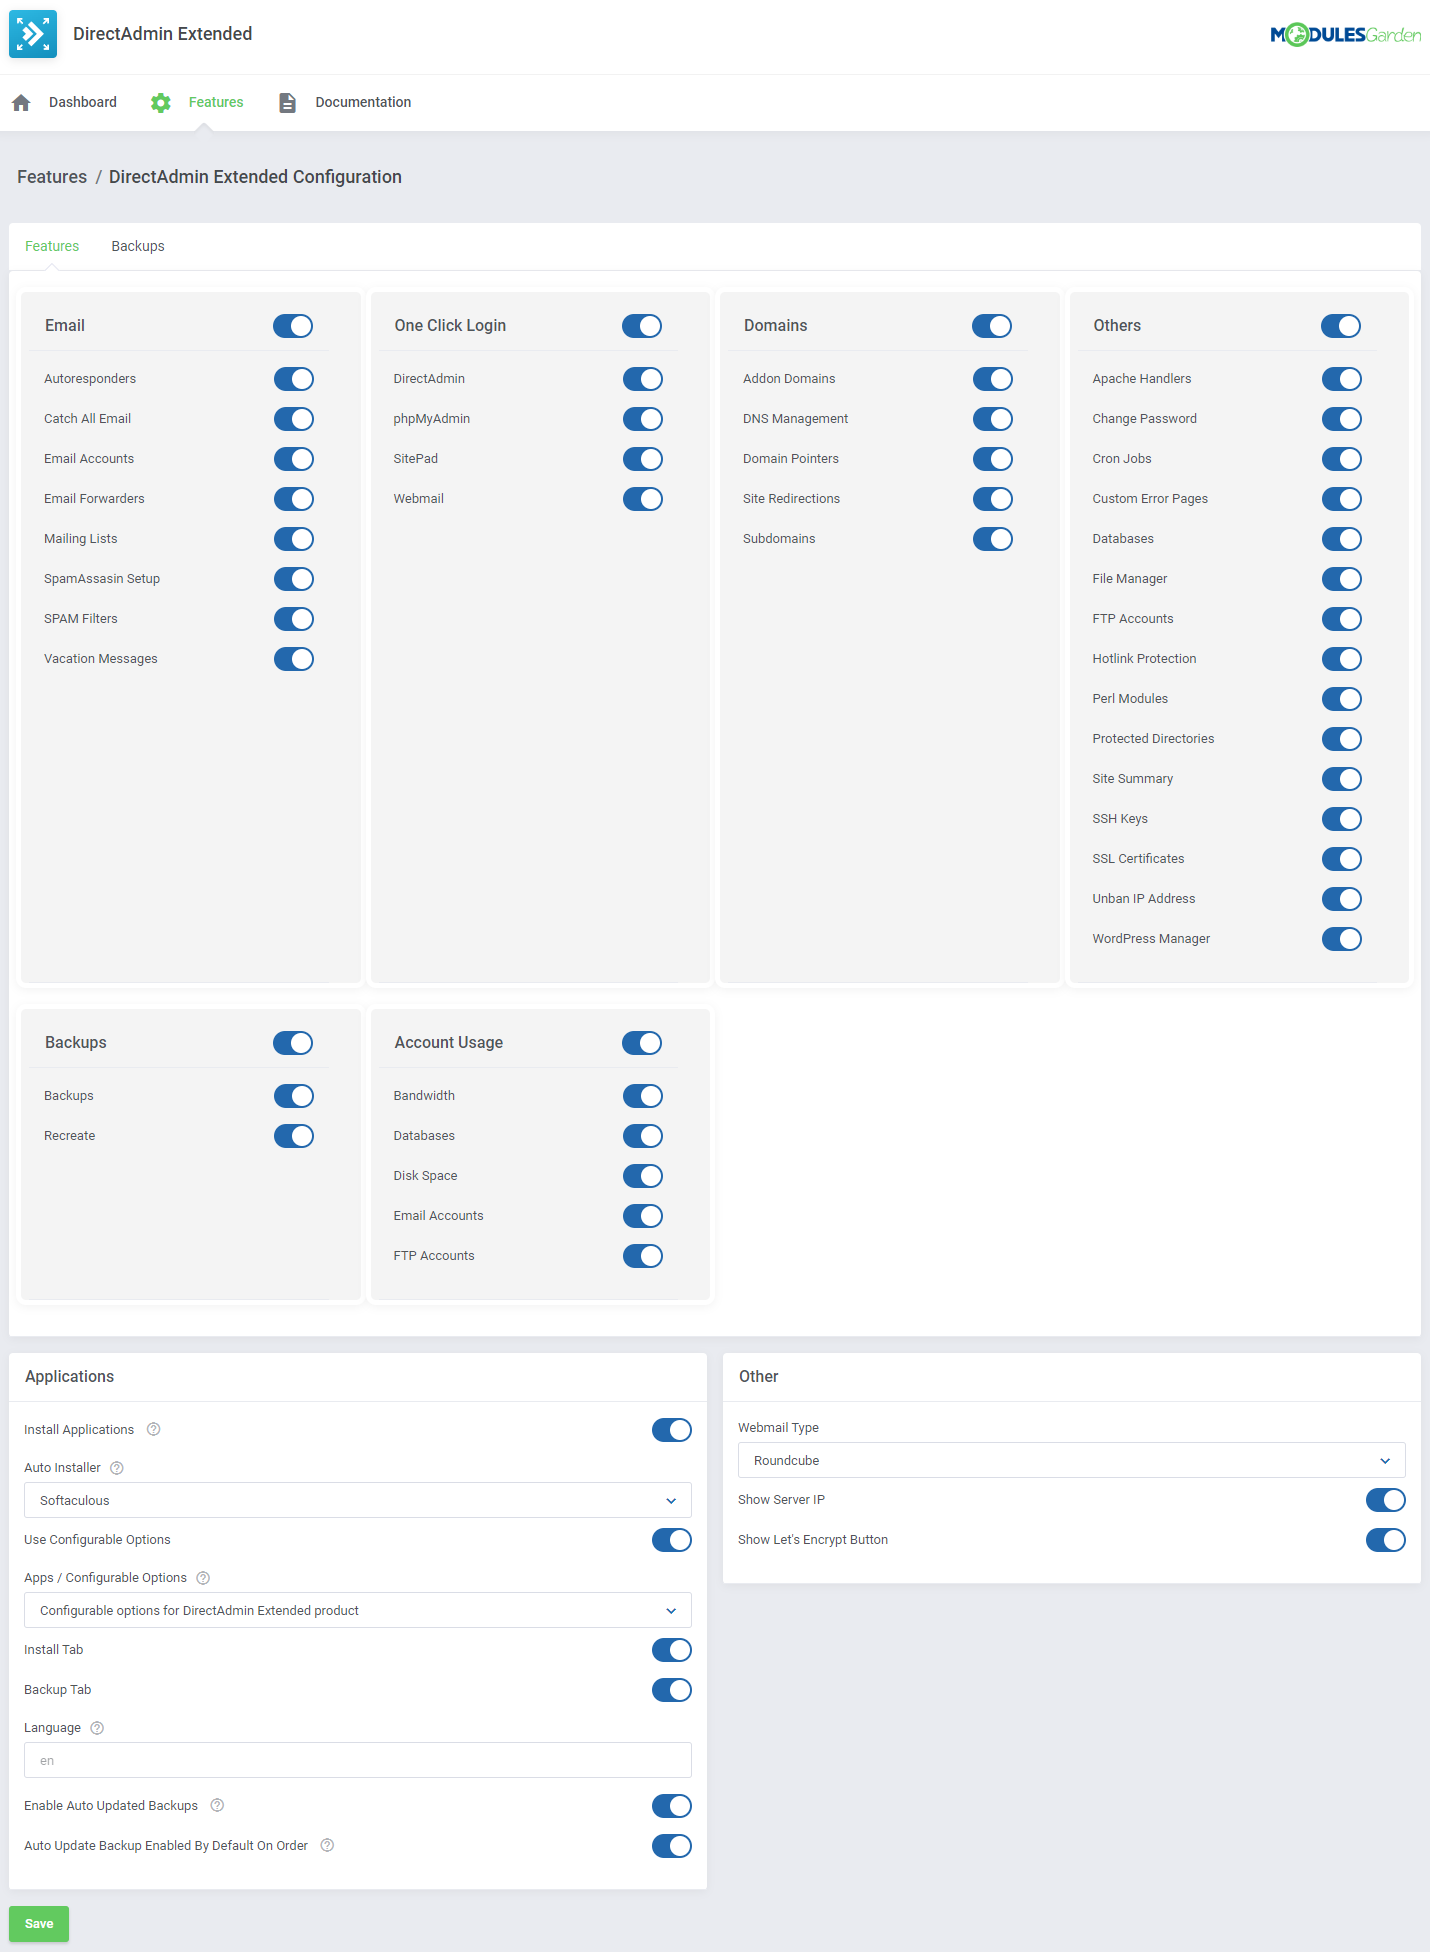The image size is (1430, 1952).
Task: Toggle Install Applications switch
Action: (672, 1430)
